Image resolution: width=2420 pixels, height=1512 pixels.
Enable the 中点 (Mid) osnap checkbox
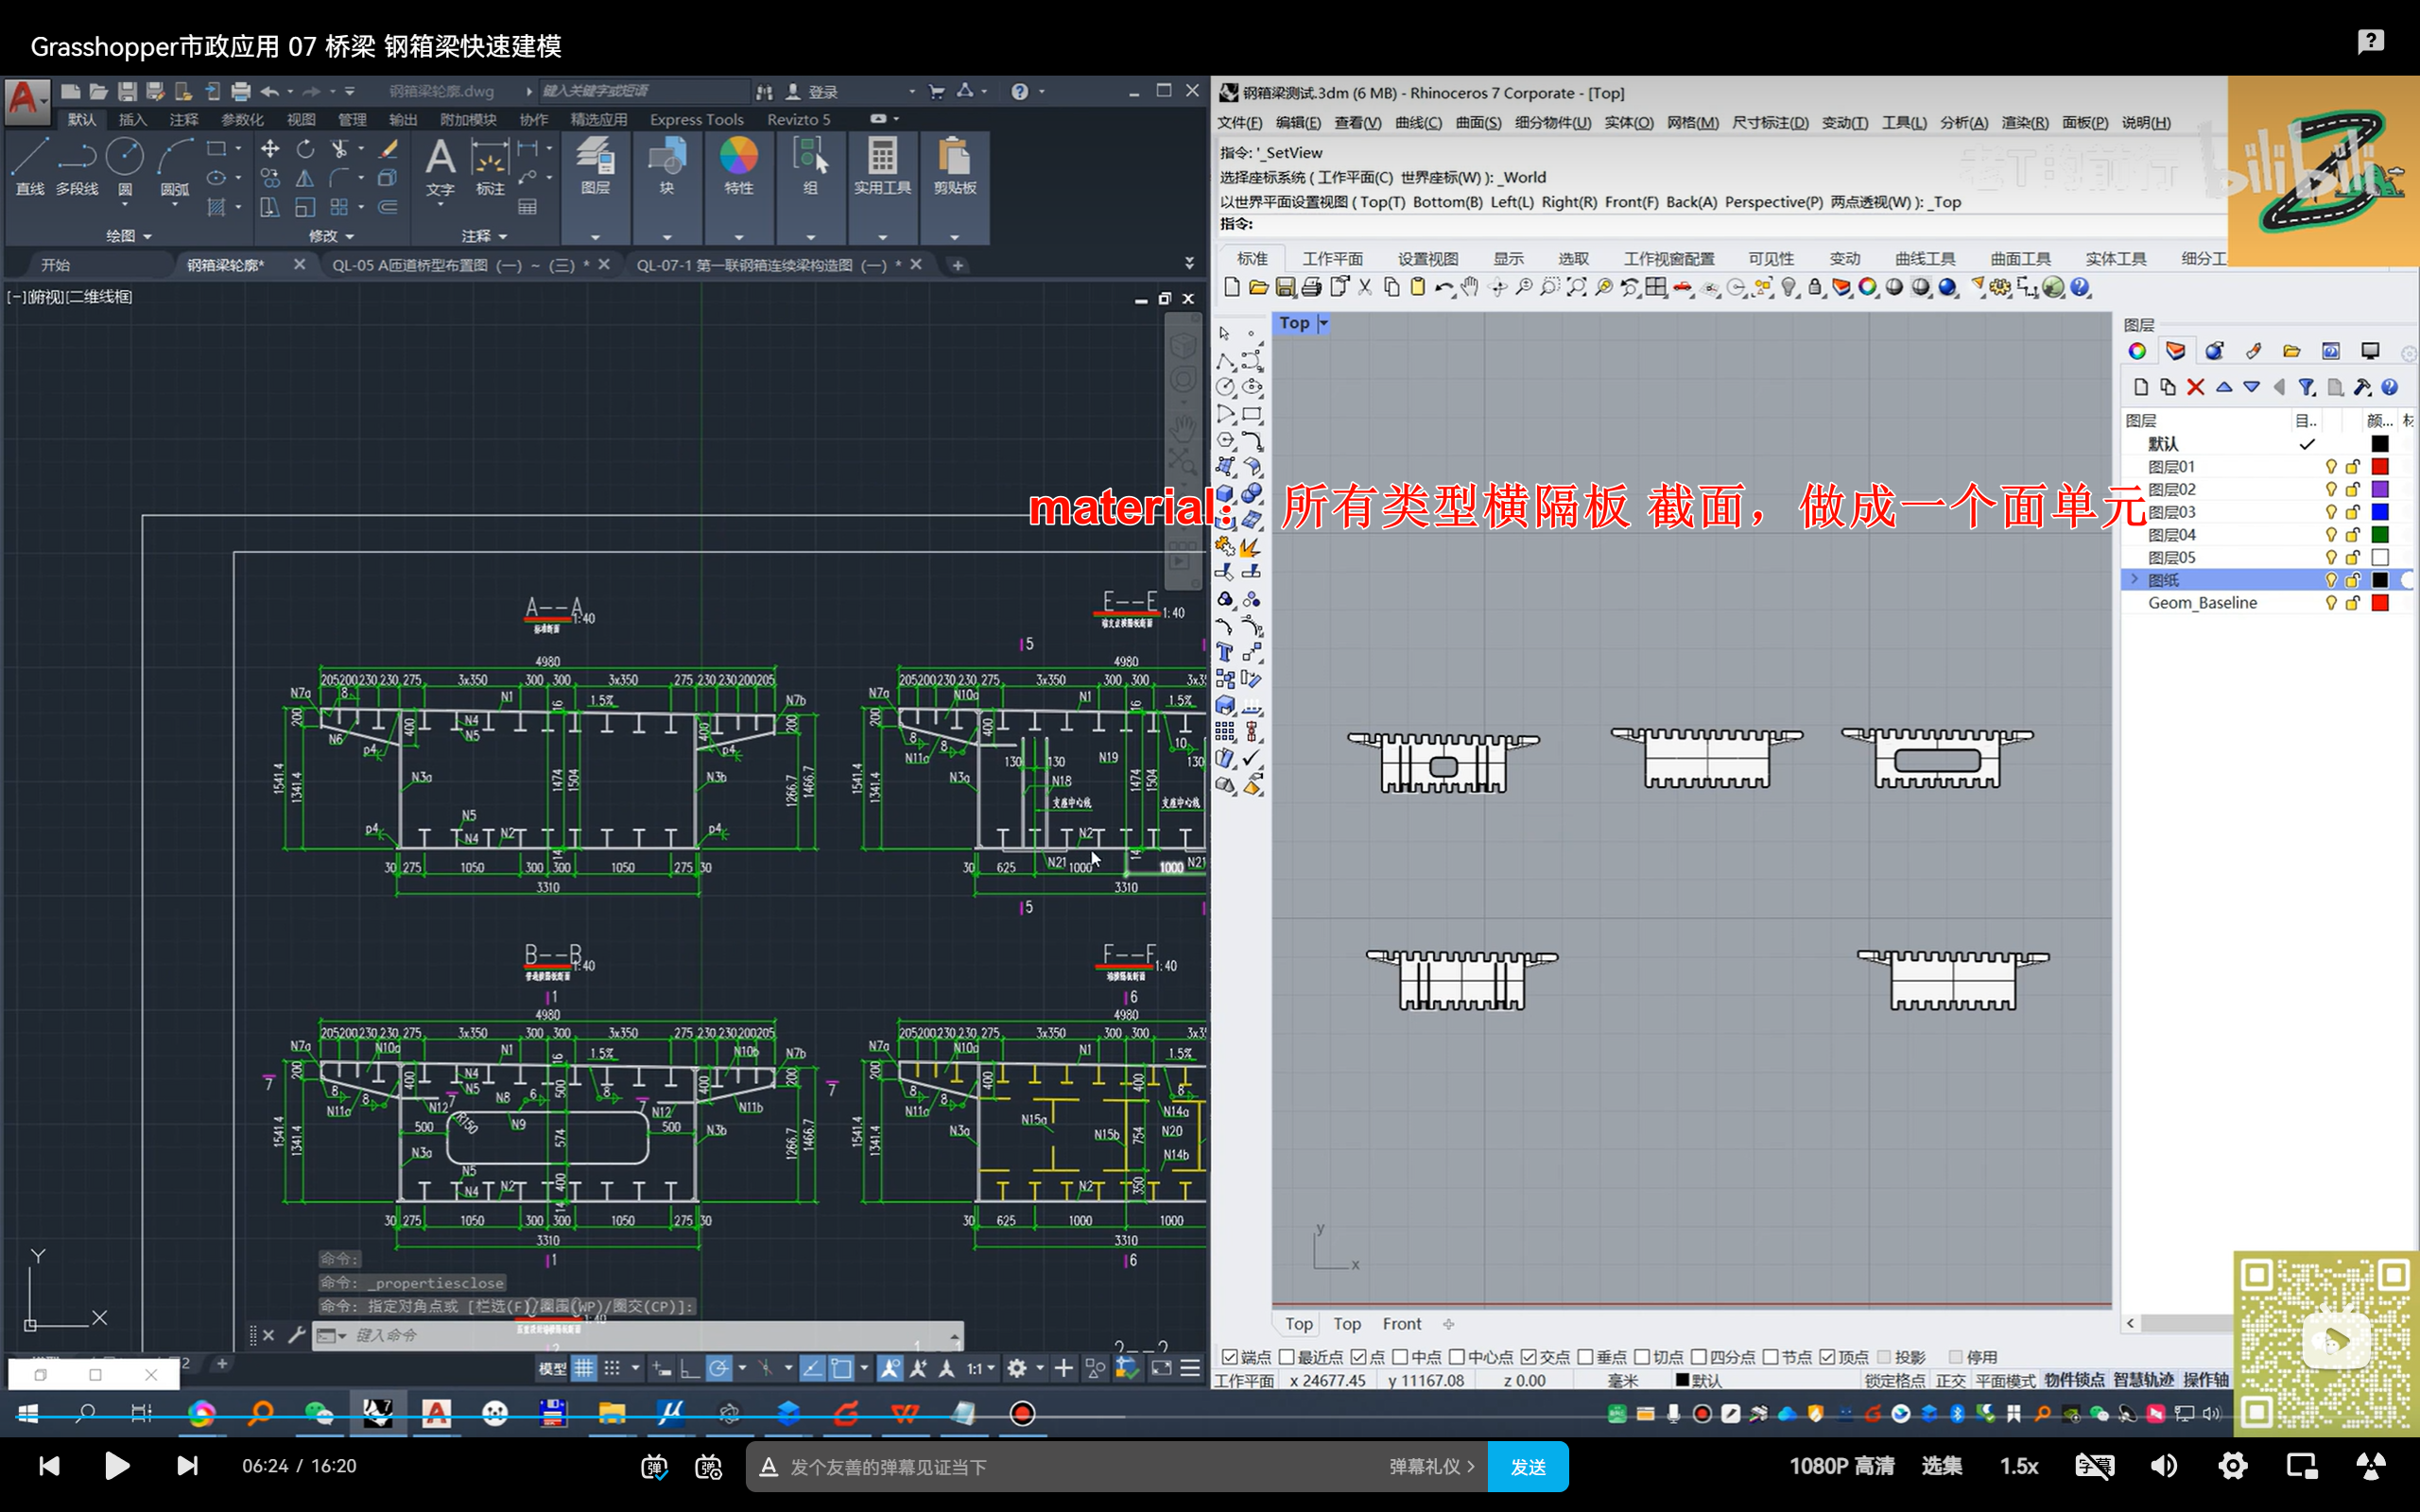click(1400, 1356)
